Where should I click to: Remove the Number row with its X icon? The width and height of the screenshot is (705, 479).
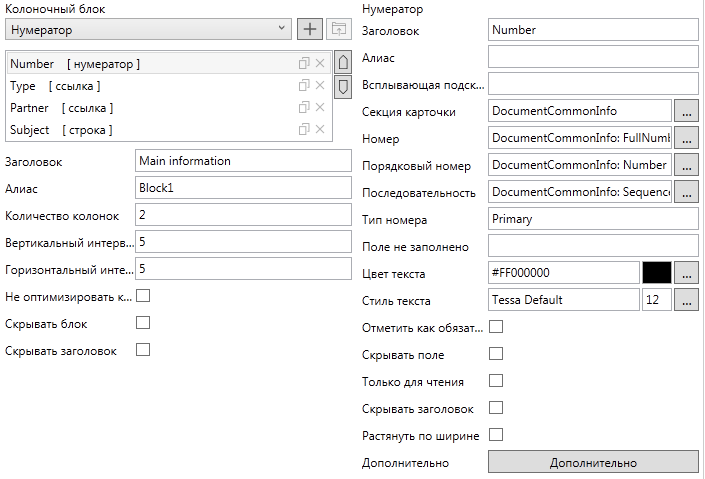(x=320, y=64)
